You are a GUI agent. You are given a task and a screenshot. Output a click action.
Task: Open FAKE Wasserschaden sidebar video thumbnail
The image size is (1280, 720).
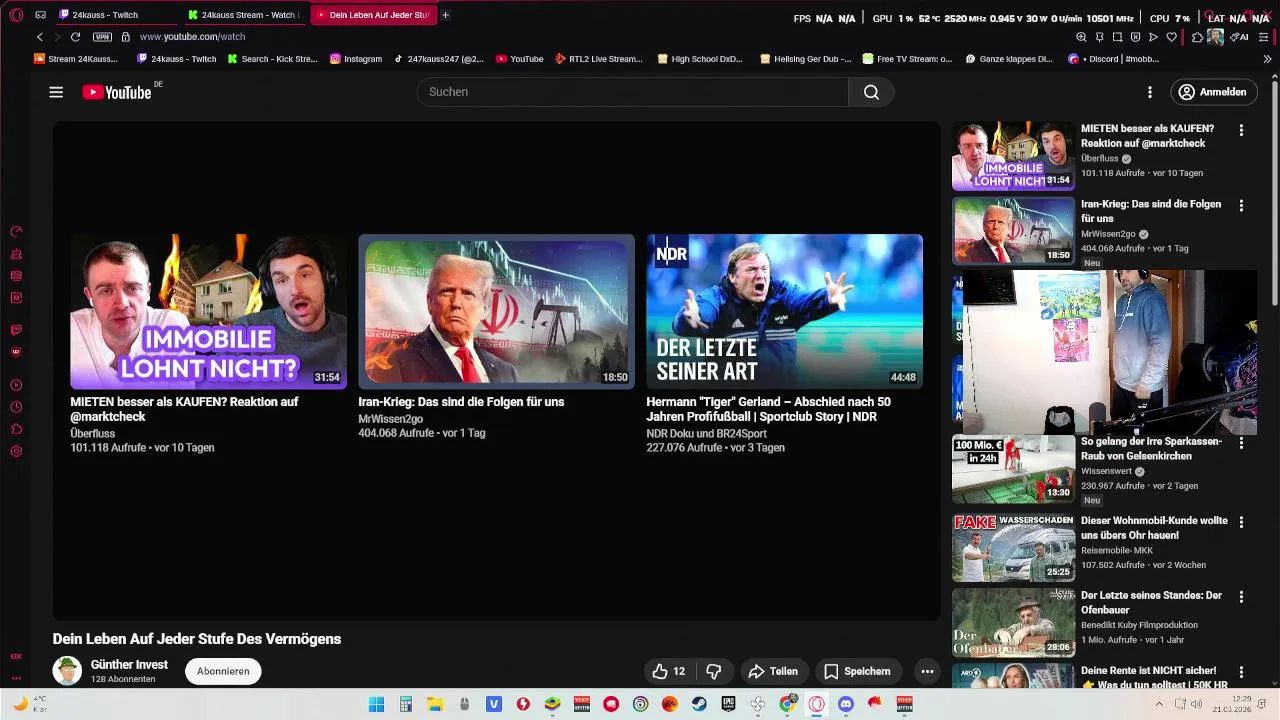pos(1012,547)
